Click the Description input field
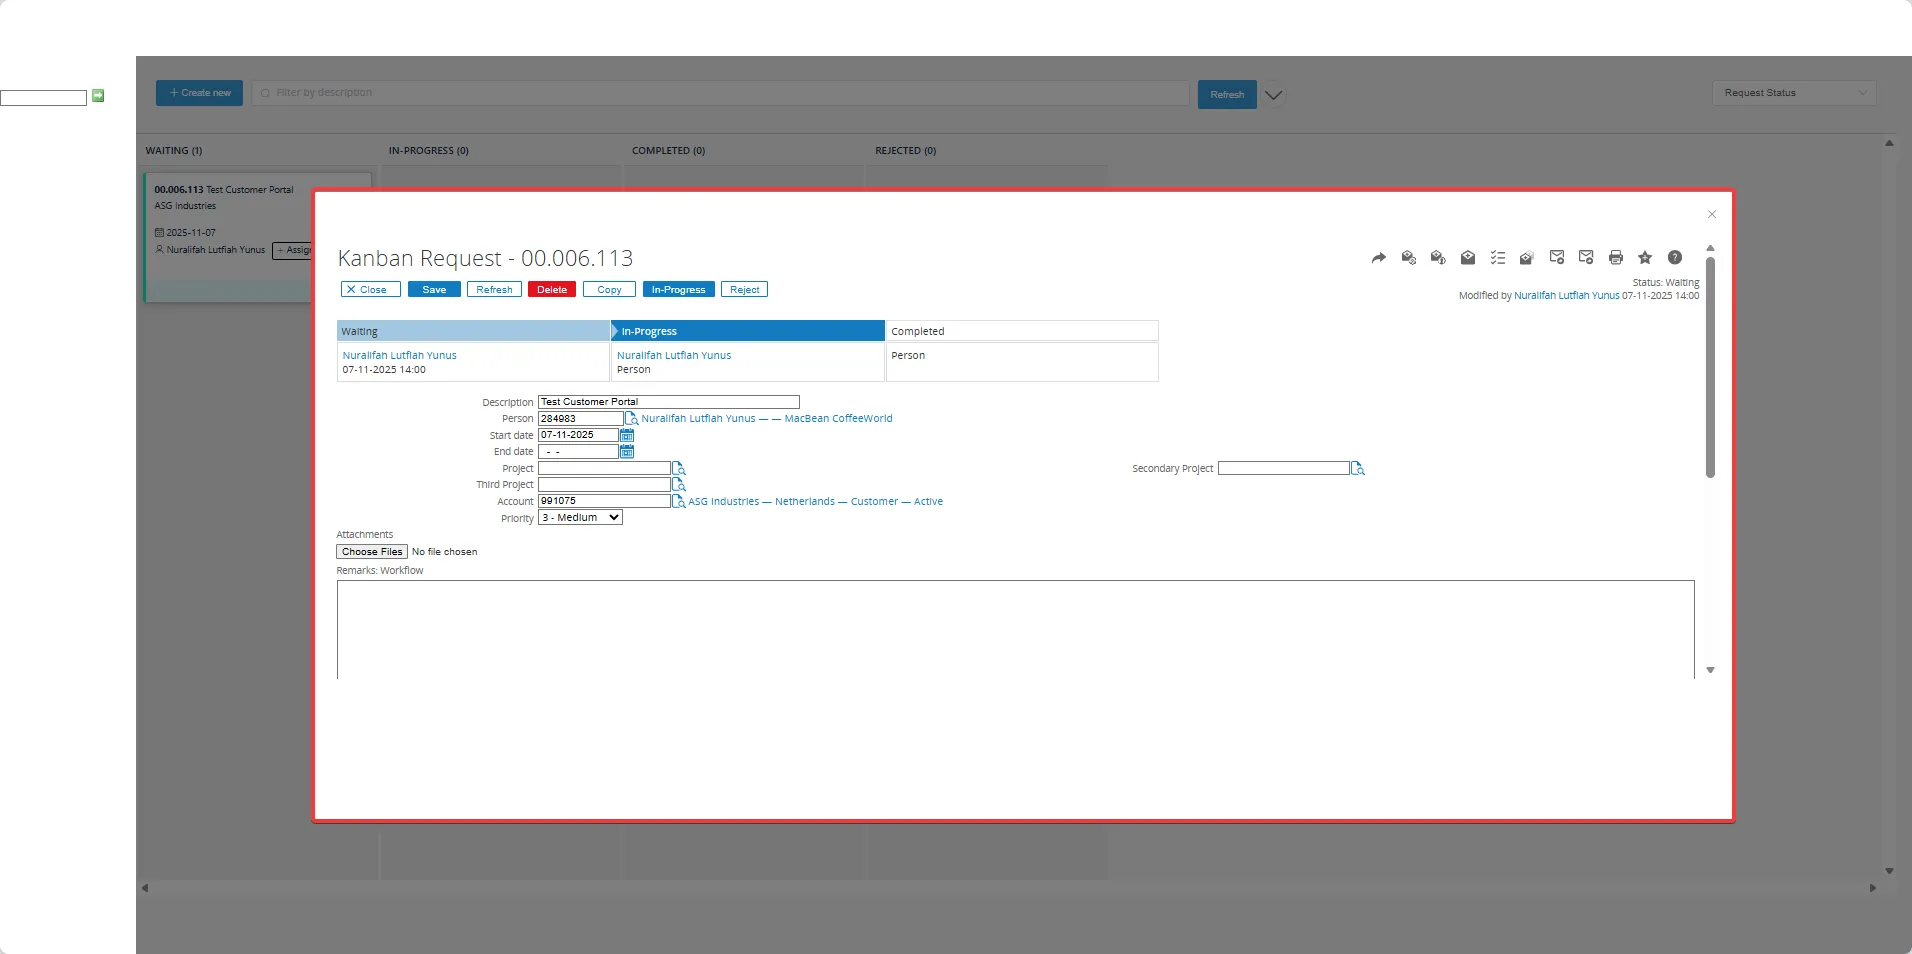This screenshot has height=954, width=1912. (x=668, y=402)
